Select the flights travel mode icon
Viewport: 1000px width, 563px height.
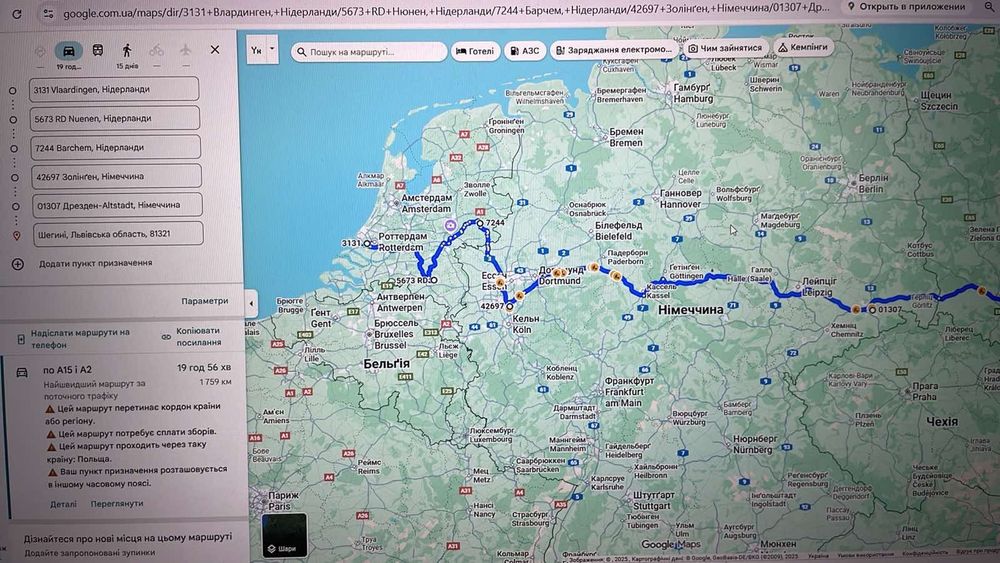click(x=185, y=49)
